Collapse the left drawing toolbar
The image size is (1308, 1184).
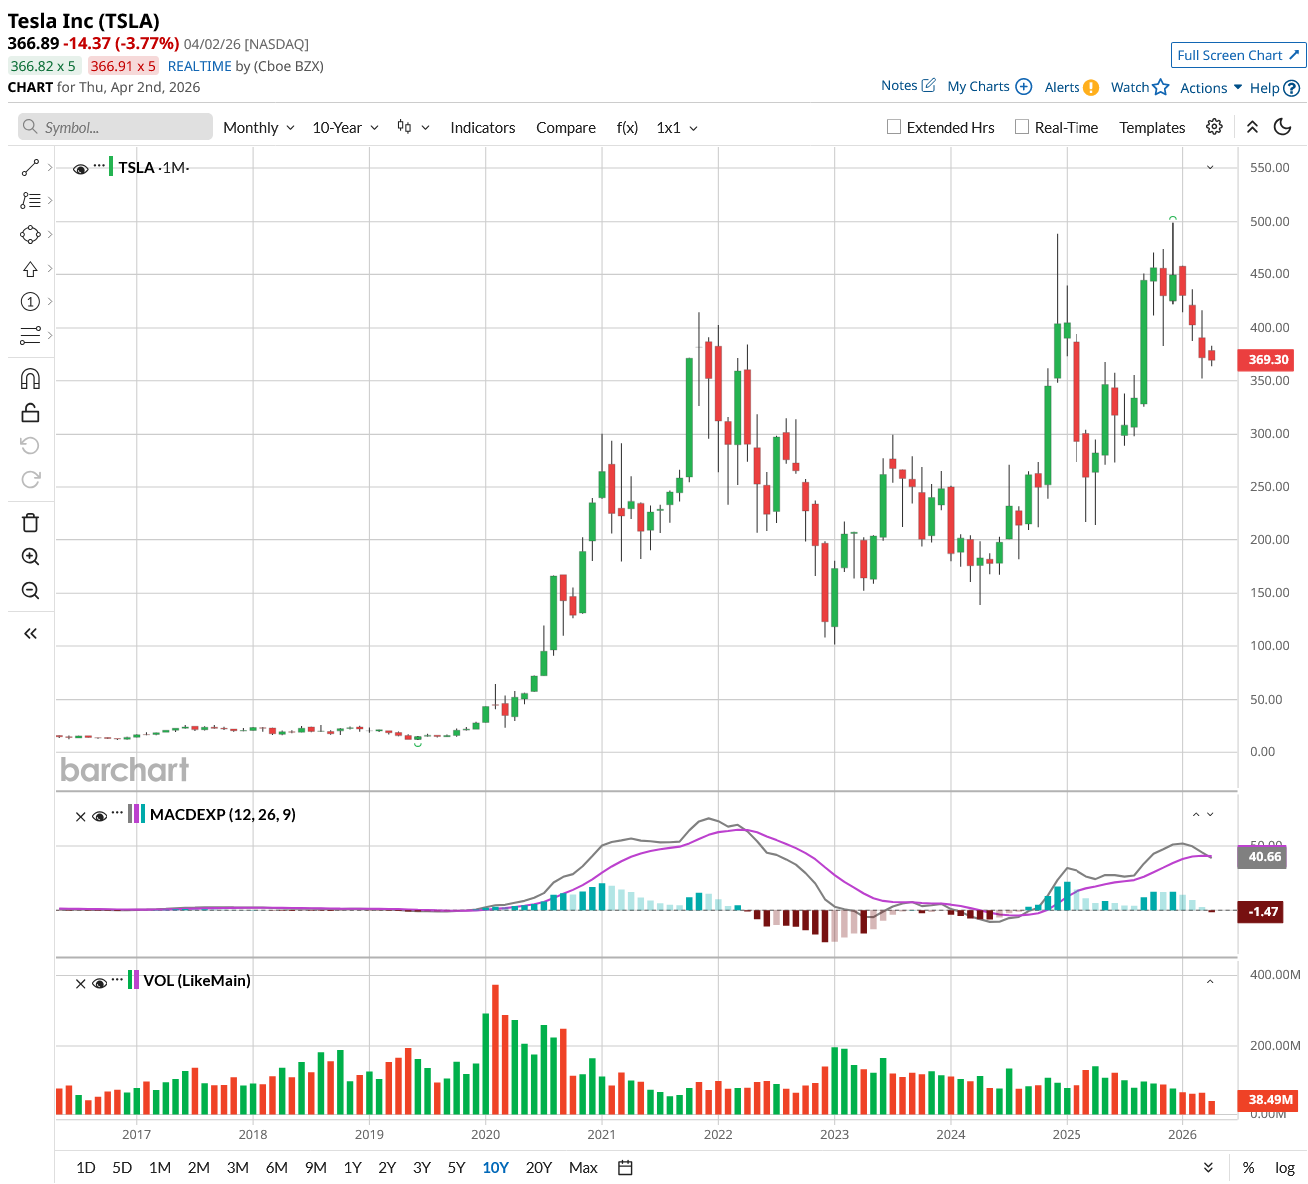[x=30, y=633]
